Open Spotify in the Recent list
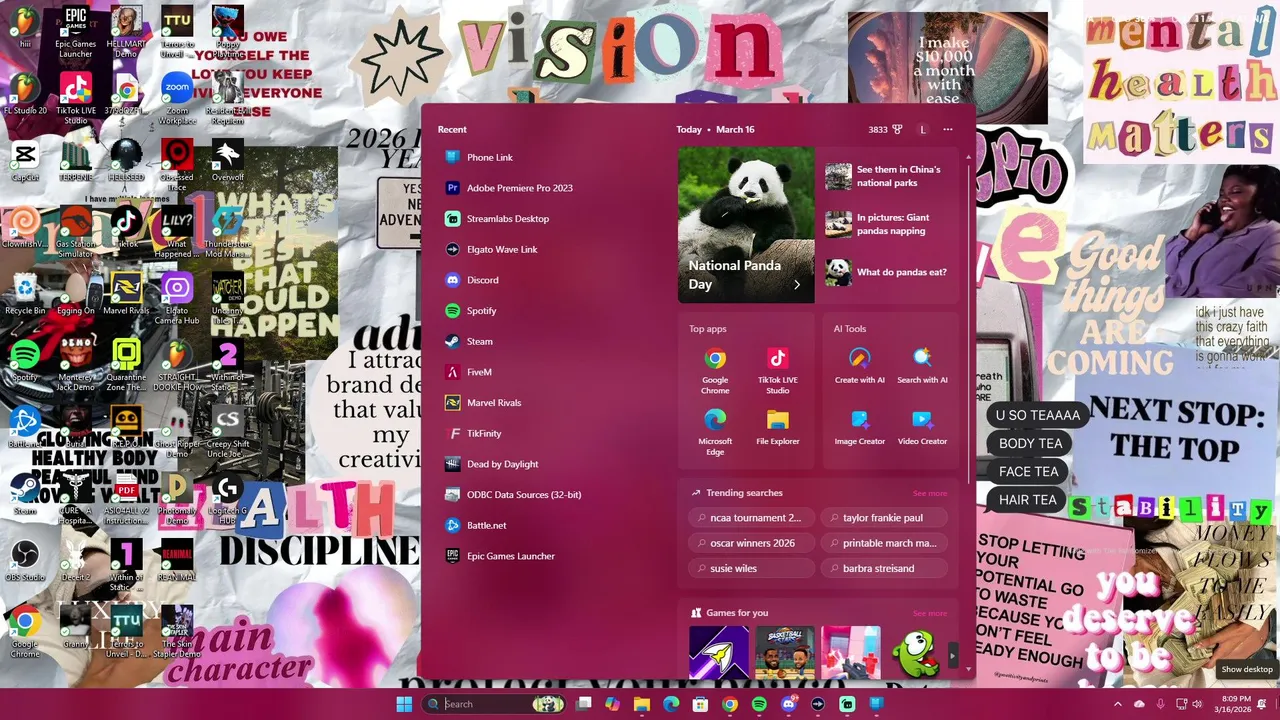1280x720 pixels. click(x=545, y=311)
